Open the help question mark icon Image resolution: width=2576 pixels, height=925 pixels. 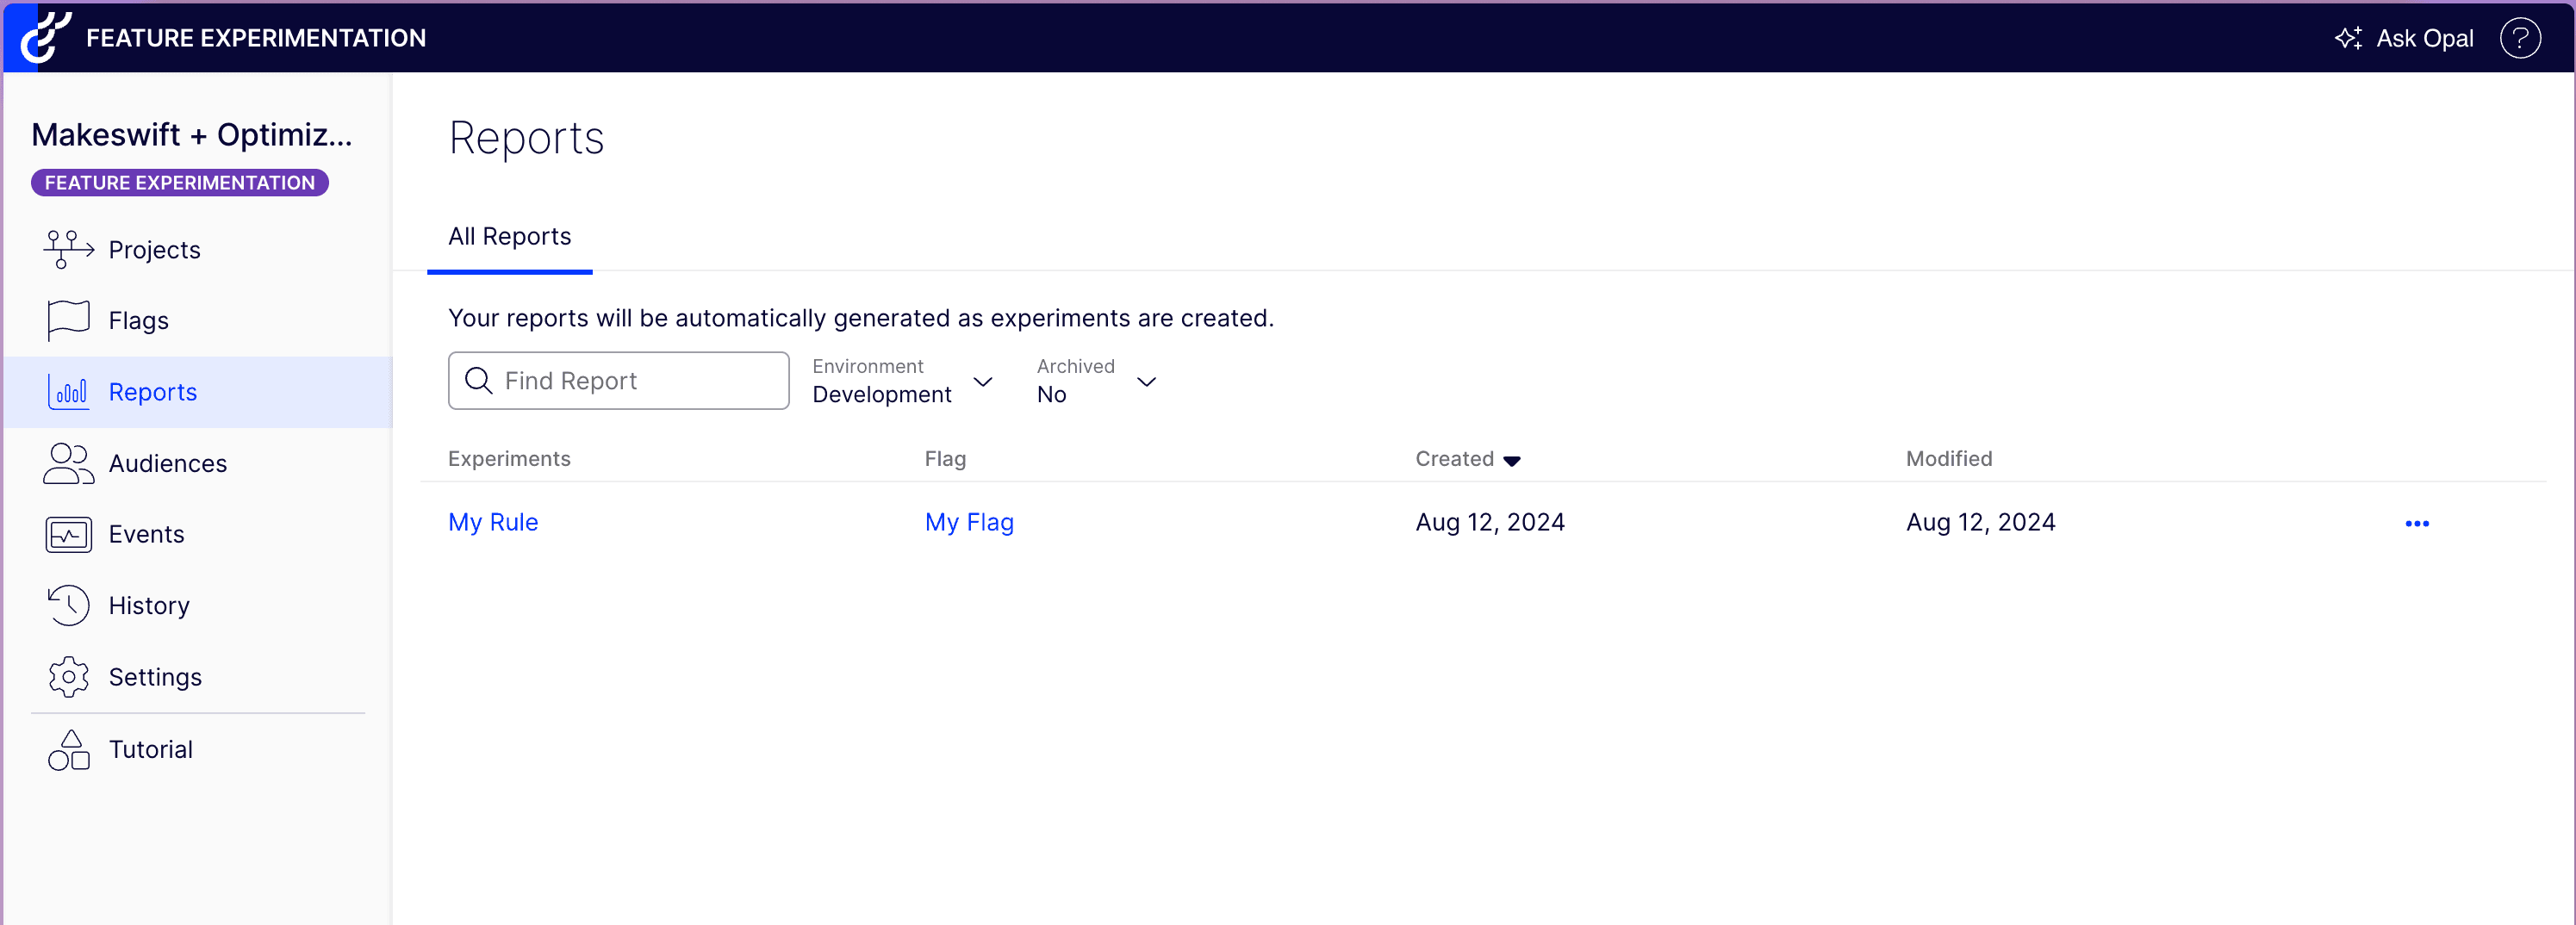click(x=2519, y=39)
